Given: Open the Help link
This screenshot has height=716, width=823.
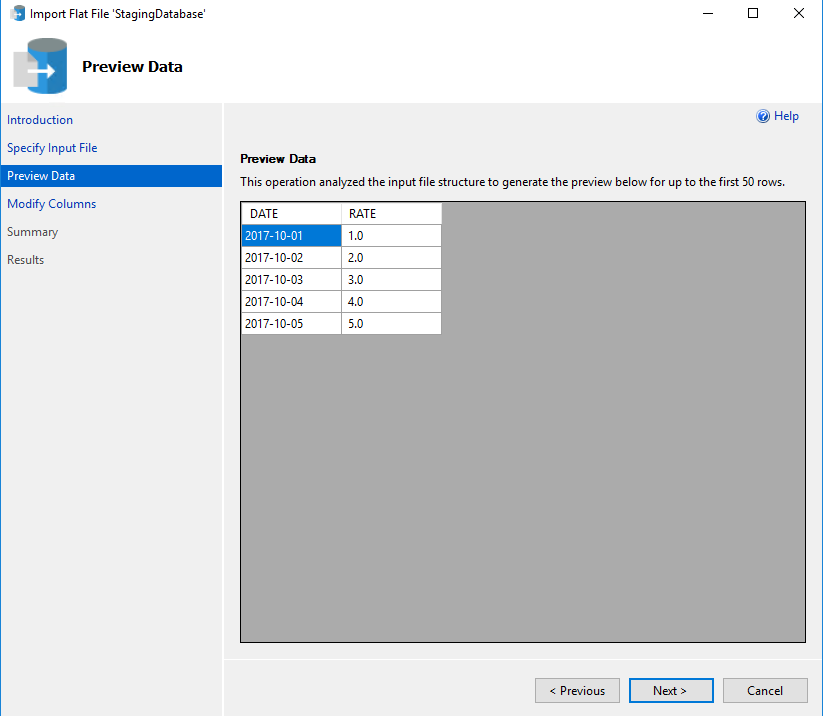Looking at the screenshot, I should pyautogui.click(x=786, y=116).
